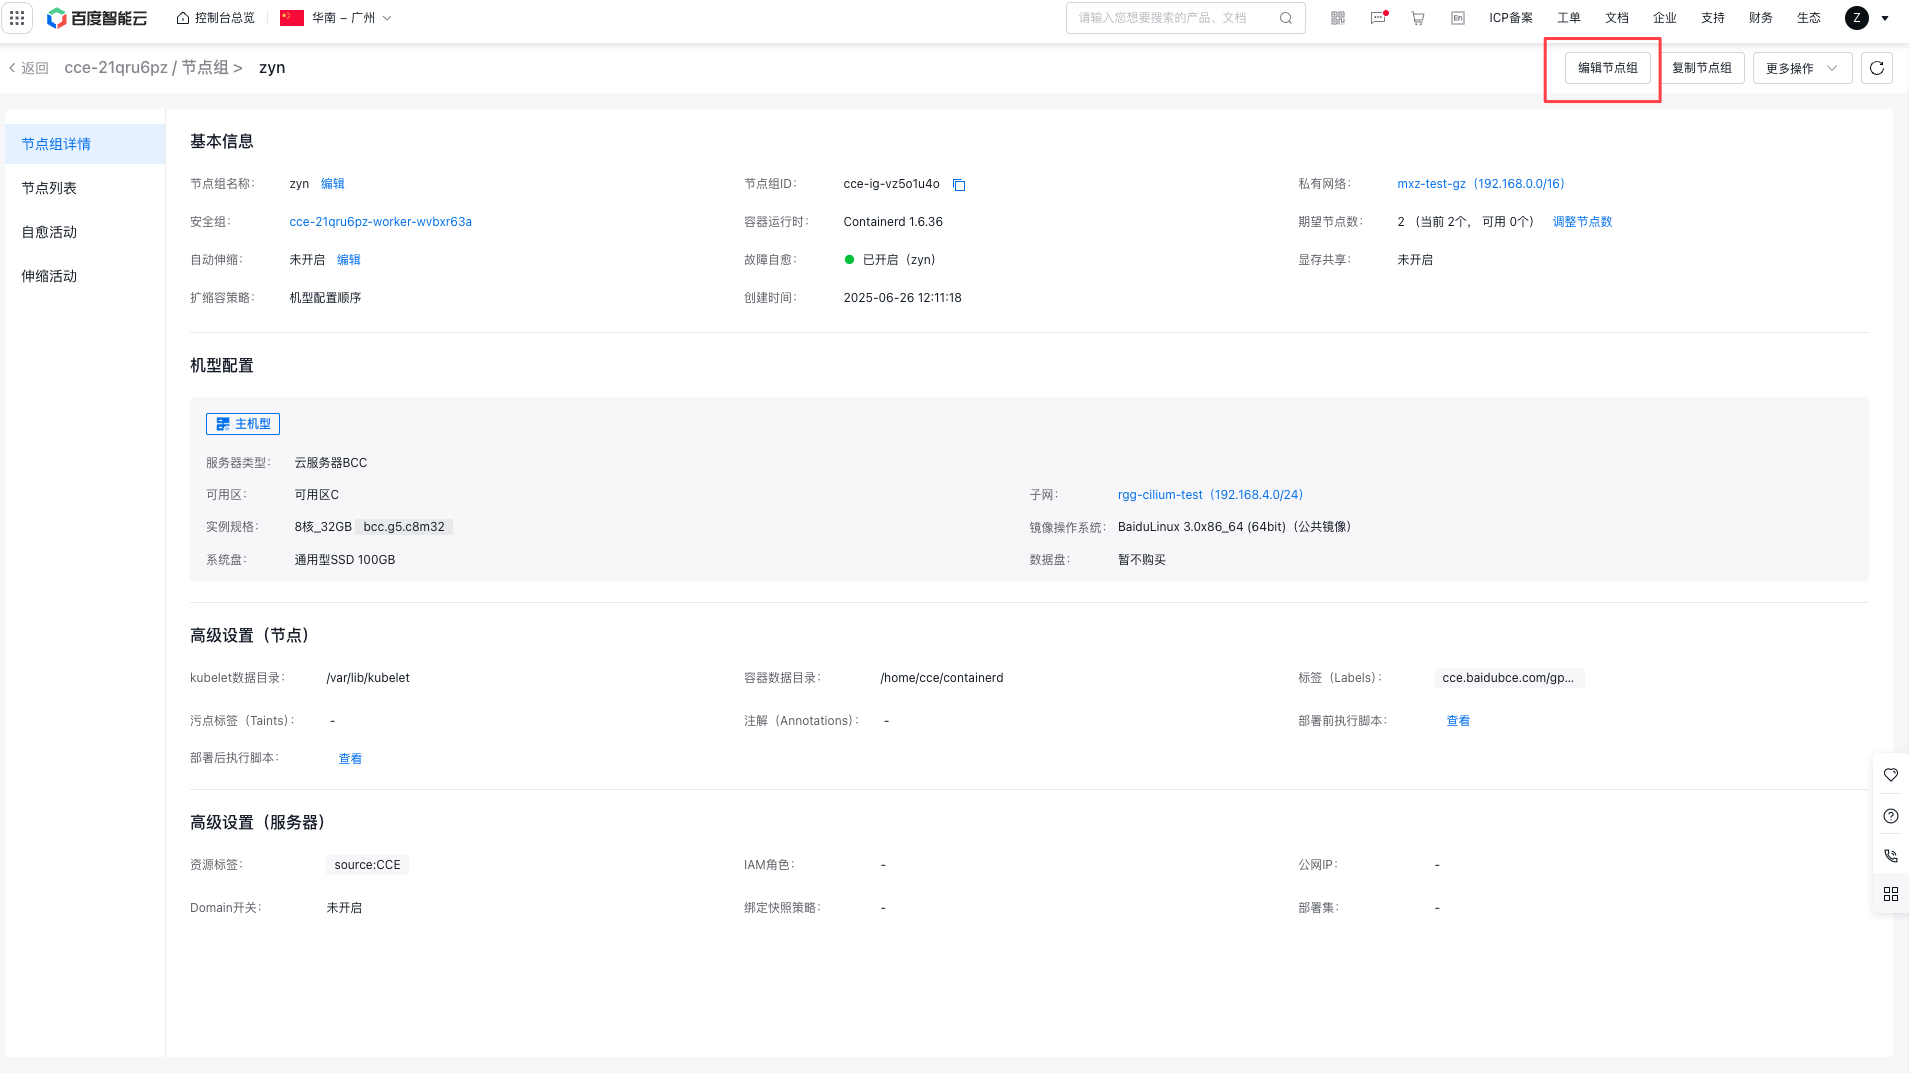Screen dimensions: 1909x1073
Task: Open the message notifications icon
Action: [1378, 18]
